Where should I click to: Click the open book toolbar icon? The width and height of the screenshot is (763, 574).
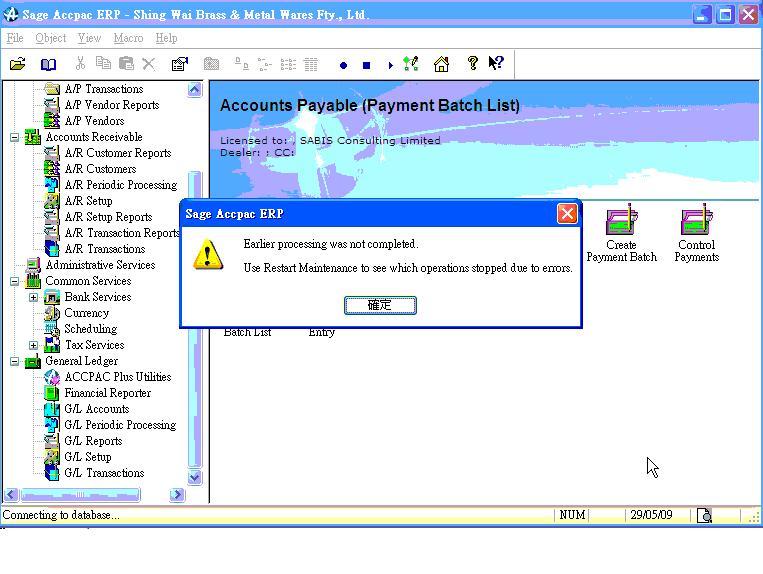48,64
